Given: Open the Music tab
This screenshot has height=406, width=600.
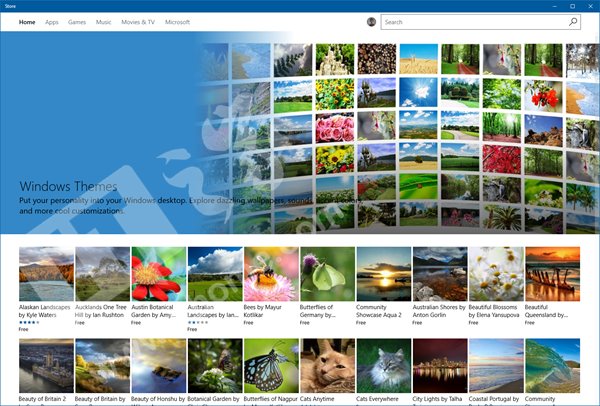Looking at the screenshot, I should [104, 21].
